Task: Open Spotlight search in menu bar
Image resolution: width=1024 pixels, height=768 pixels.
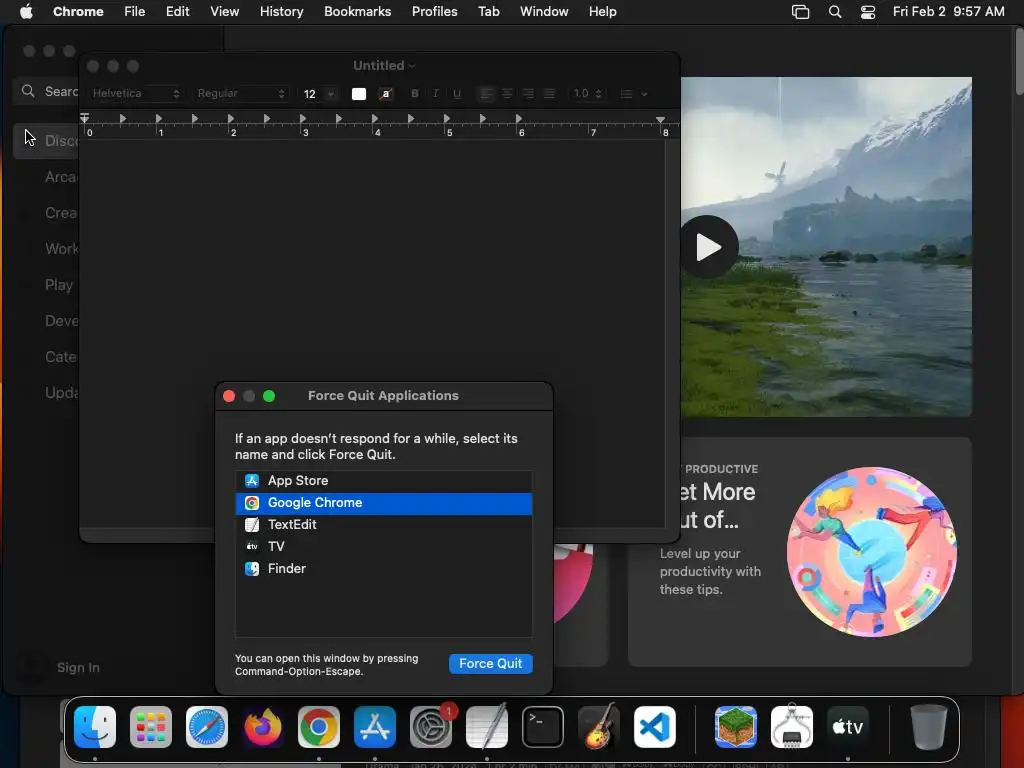Action: click(835, 12)
